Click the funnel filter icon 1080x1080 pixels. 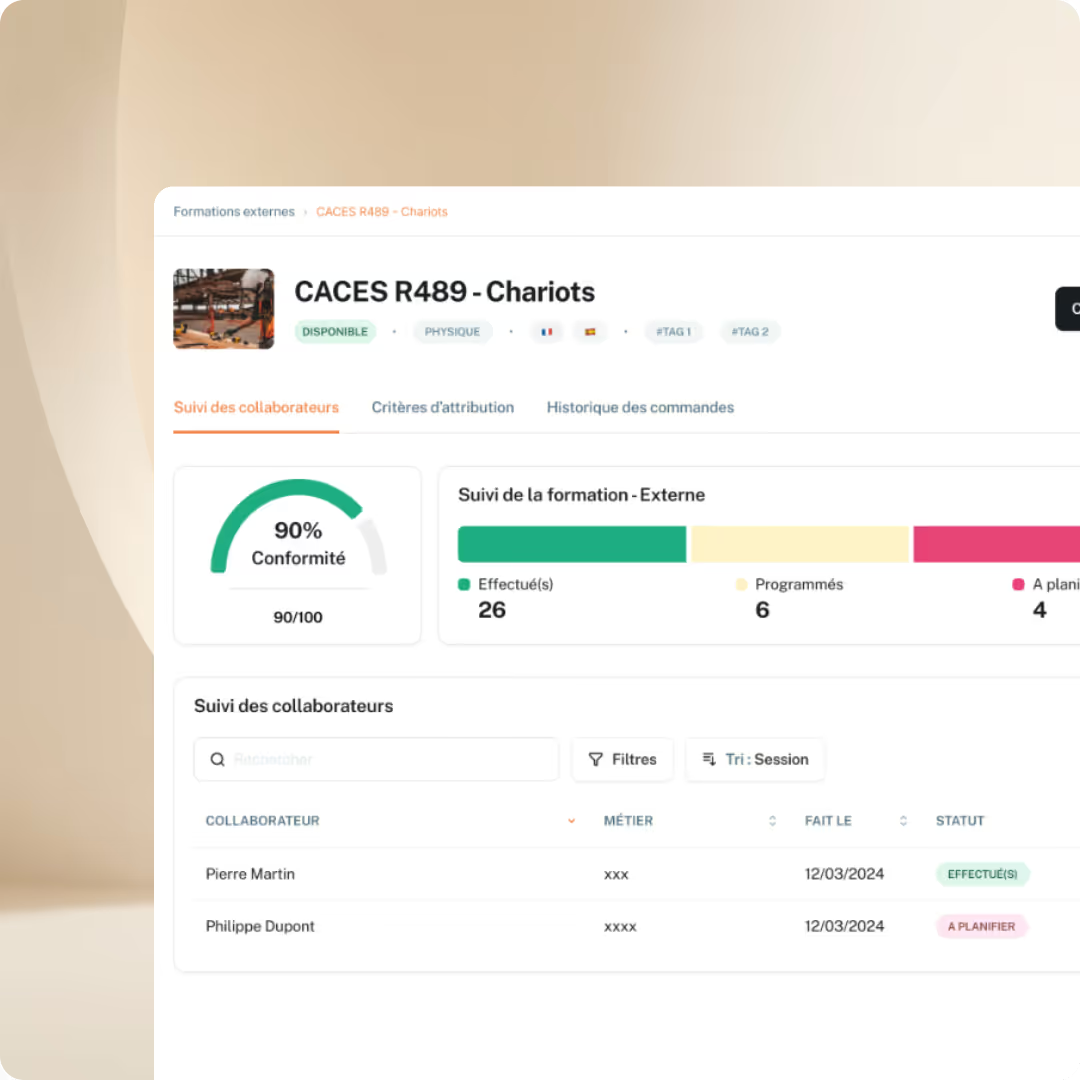[x=596, y=759]
